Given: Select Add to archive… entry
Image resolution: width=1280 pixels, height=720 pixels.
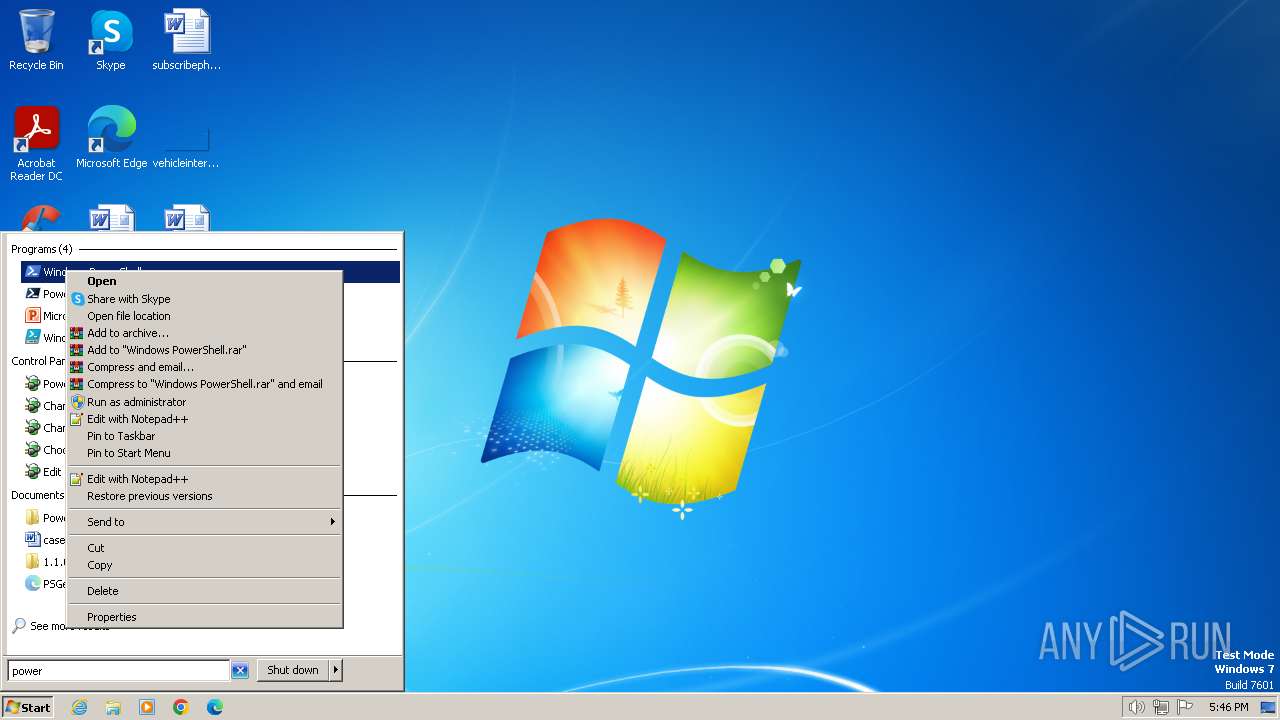Looking at the screenshot, I should [204, 333].
